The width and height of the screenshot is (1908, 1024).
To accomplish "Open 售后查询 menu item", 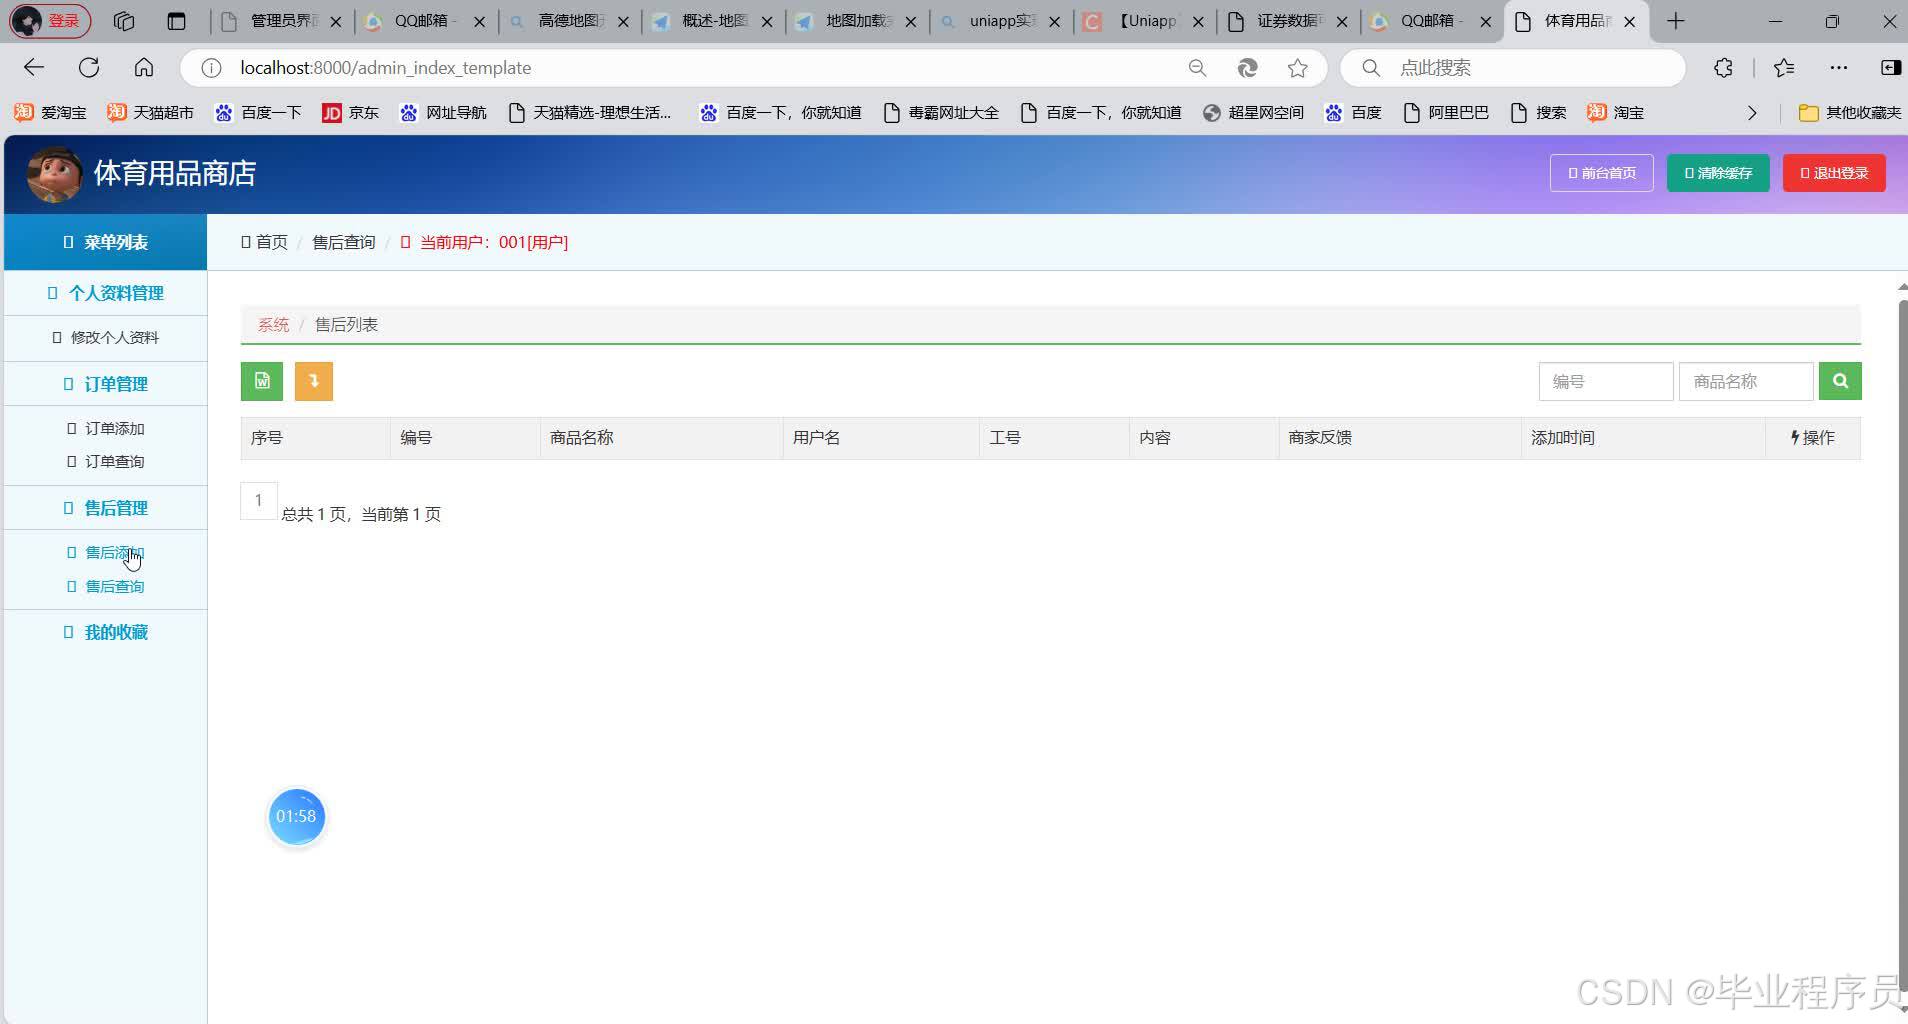I will coord(106,586).
